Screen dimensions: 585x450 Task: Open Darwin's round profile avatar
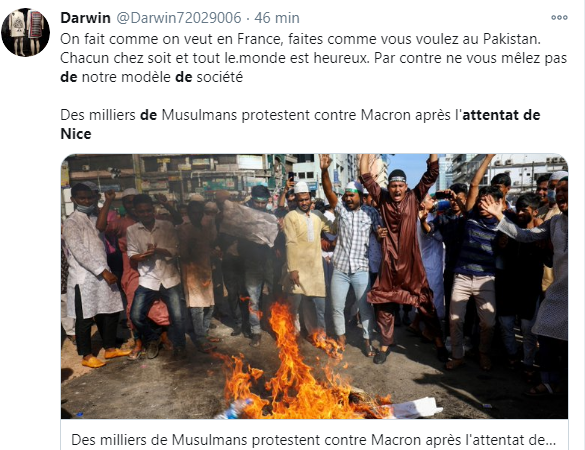click(25, 32)
